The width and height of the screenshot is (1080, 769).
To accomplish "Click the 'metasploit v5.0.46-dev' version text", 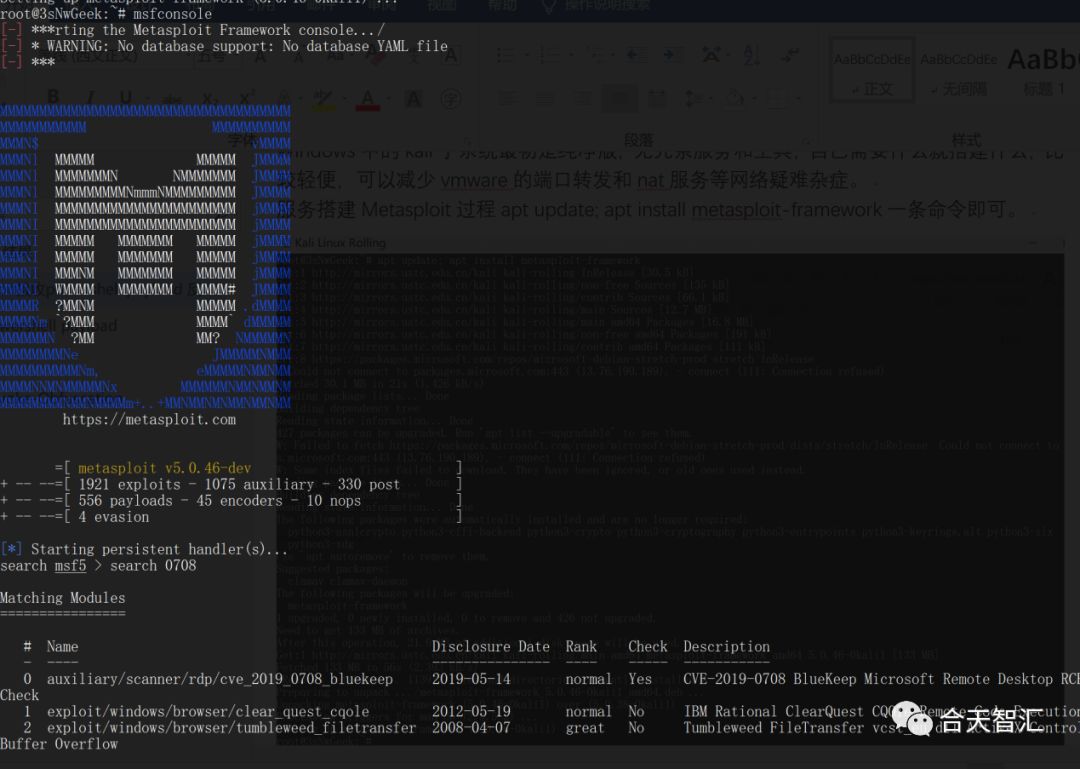I will [x=165, y=469].
